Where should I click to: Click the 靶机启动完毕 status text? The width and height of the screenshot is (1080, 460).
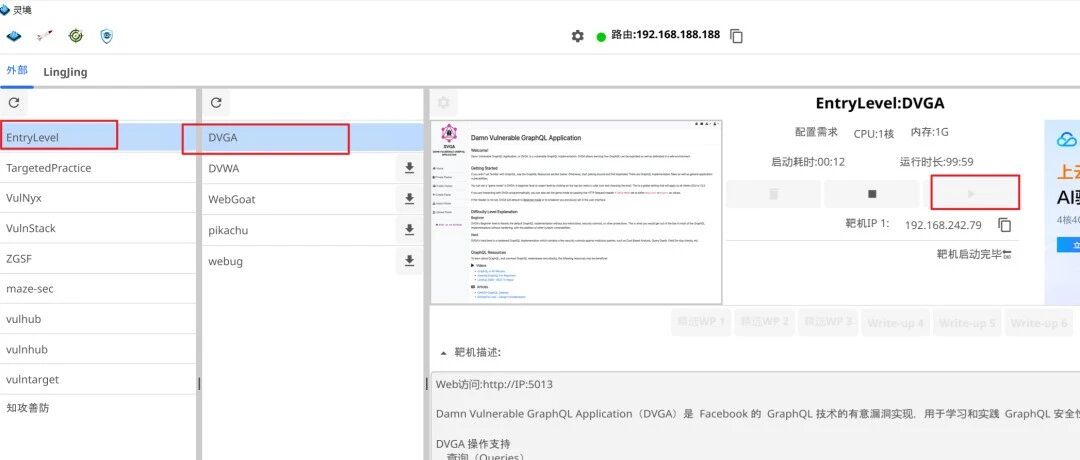[969, 255]
